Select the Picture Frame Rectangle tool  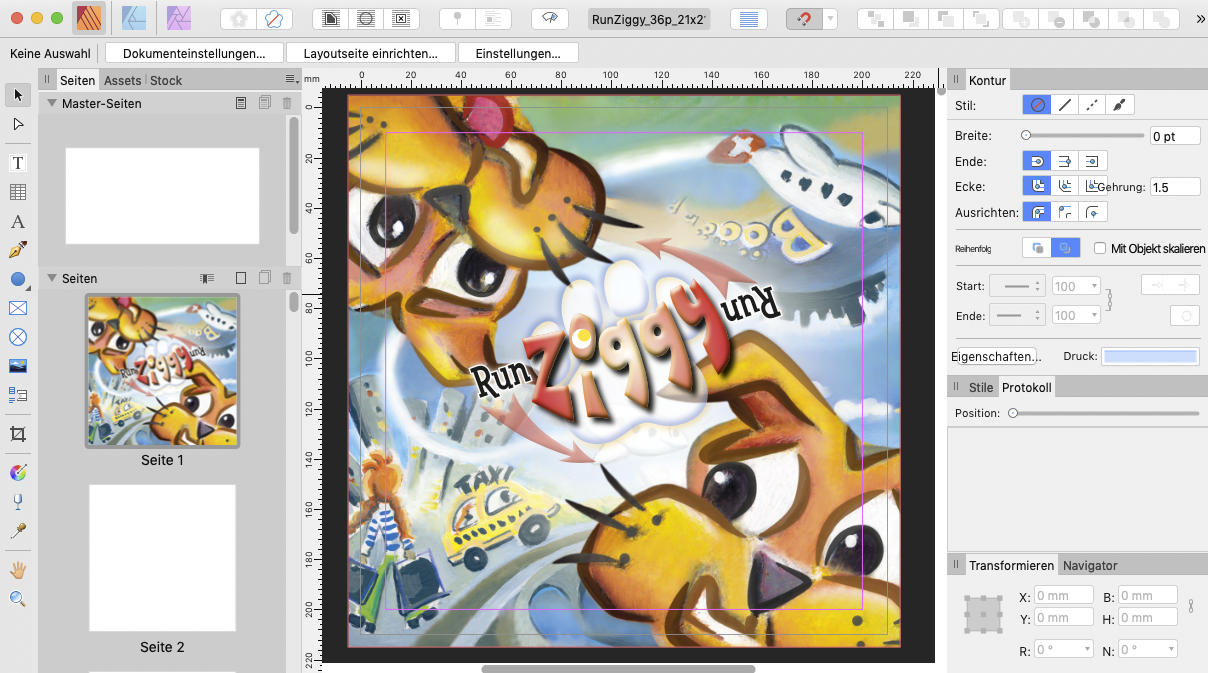(18, 308)
